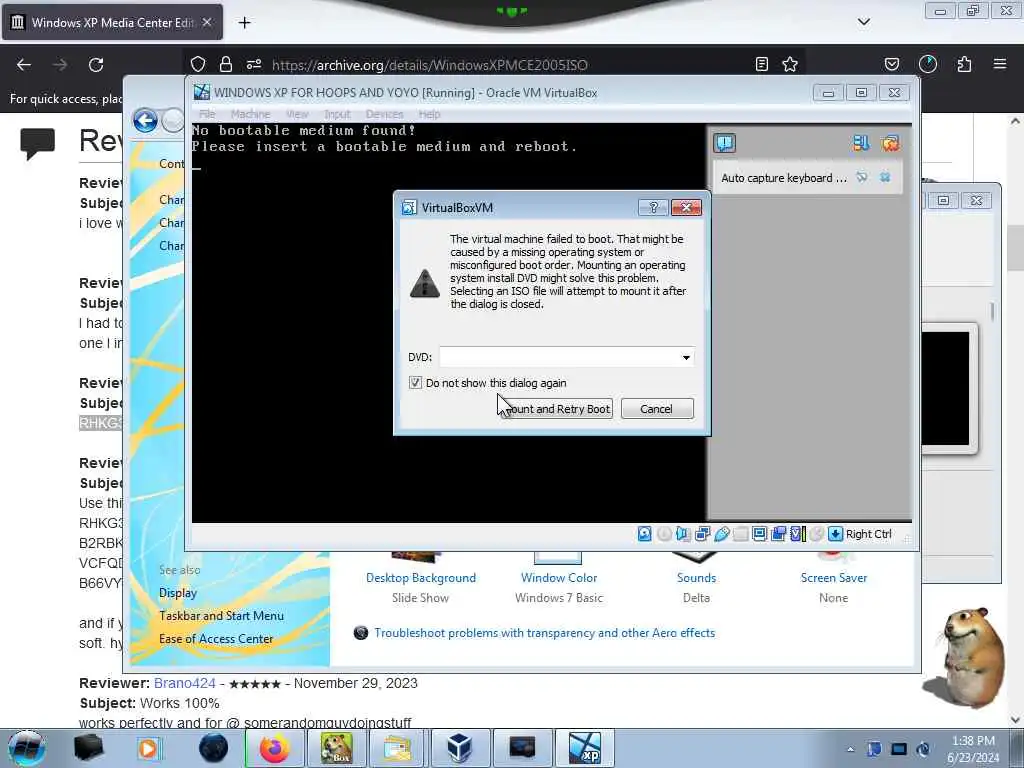Click the notification center speech-bubble icon
This screenshot has width=1024, height=768.
coord(724,143)
